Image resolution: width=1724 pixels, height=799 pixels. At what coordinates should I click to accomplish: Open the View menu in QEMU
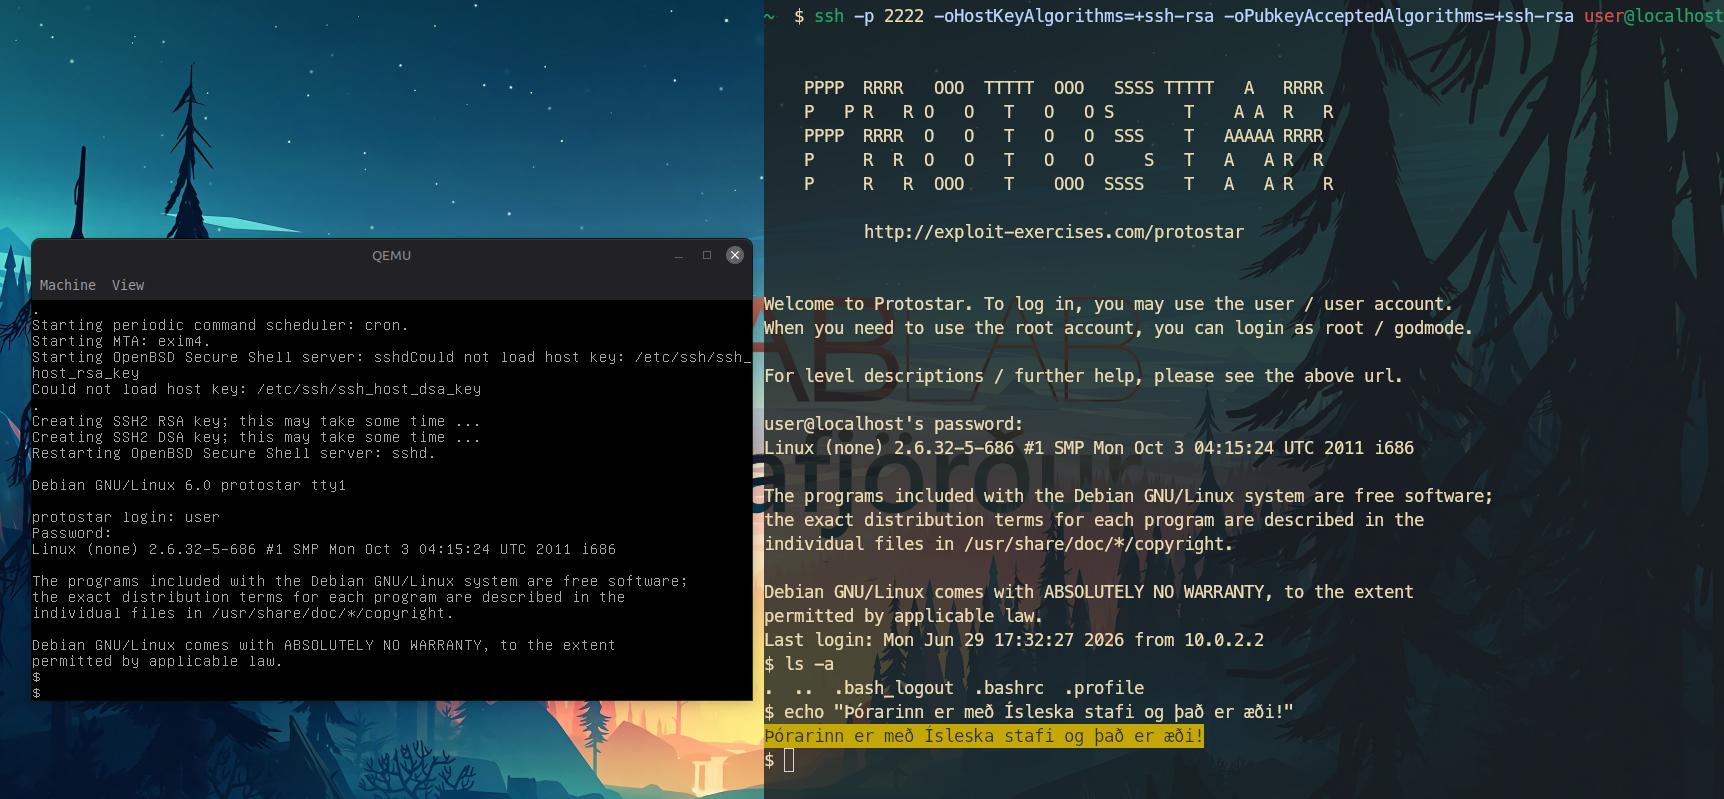click(x=128, y=285)
